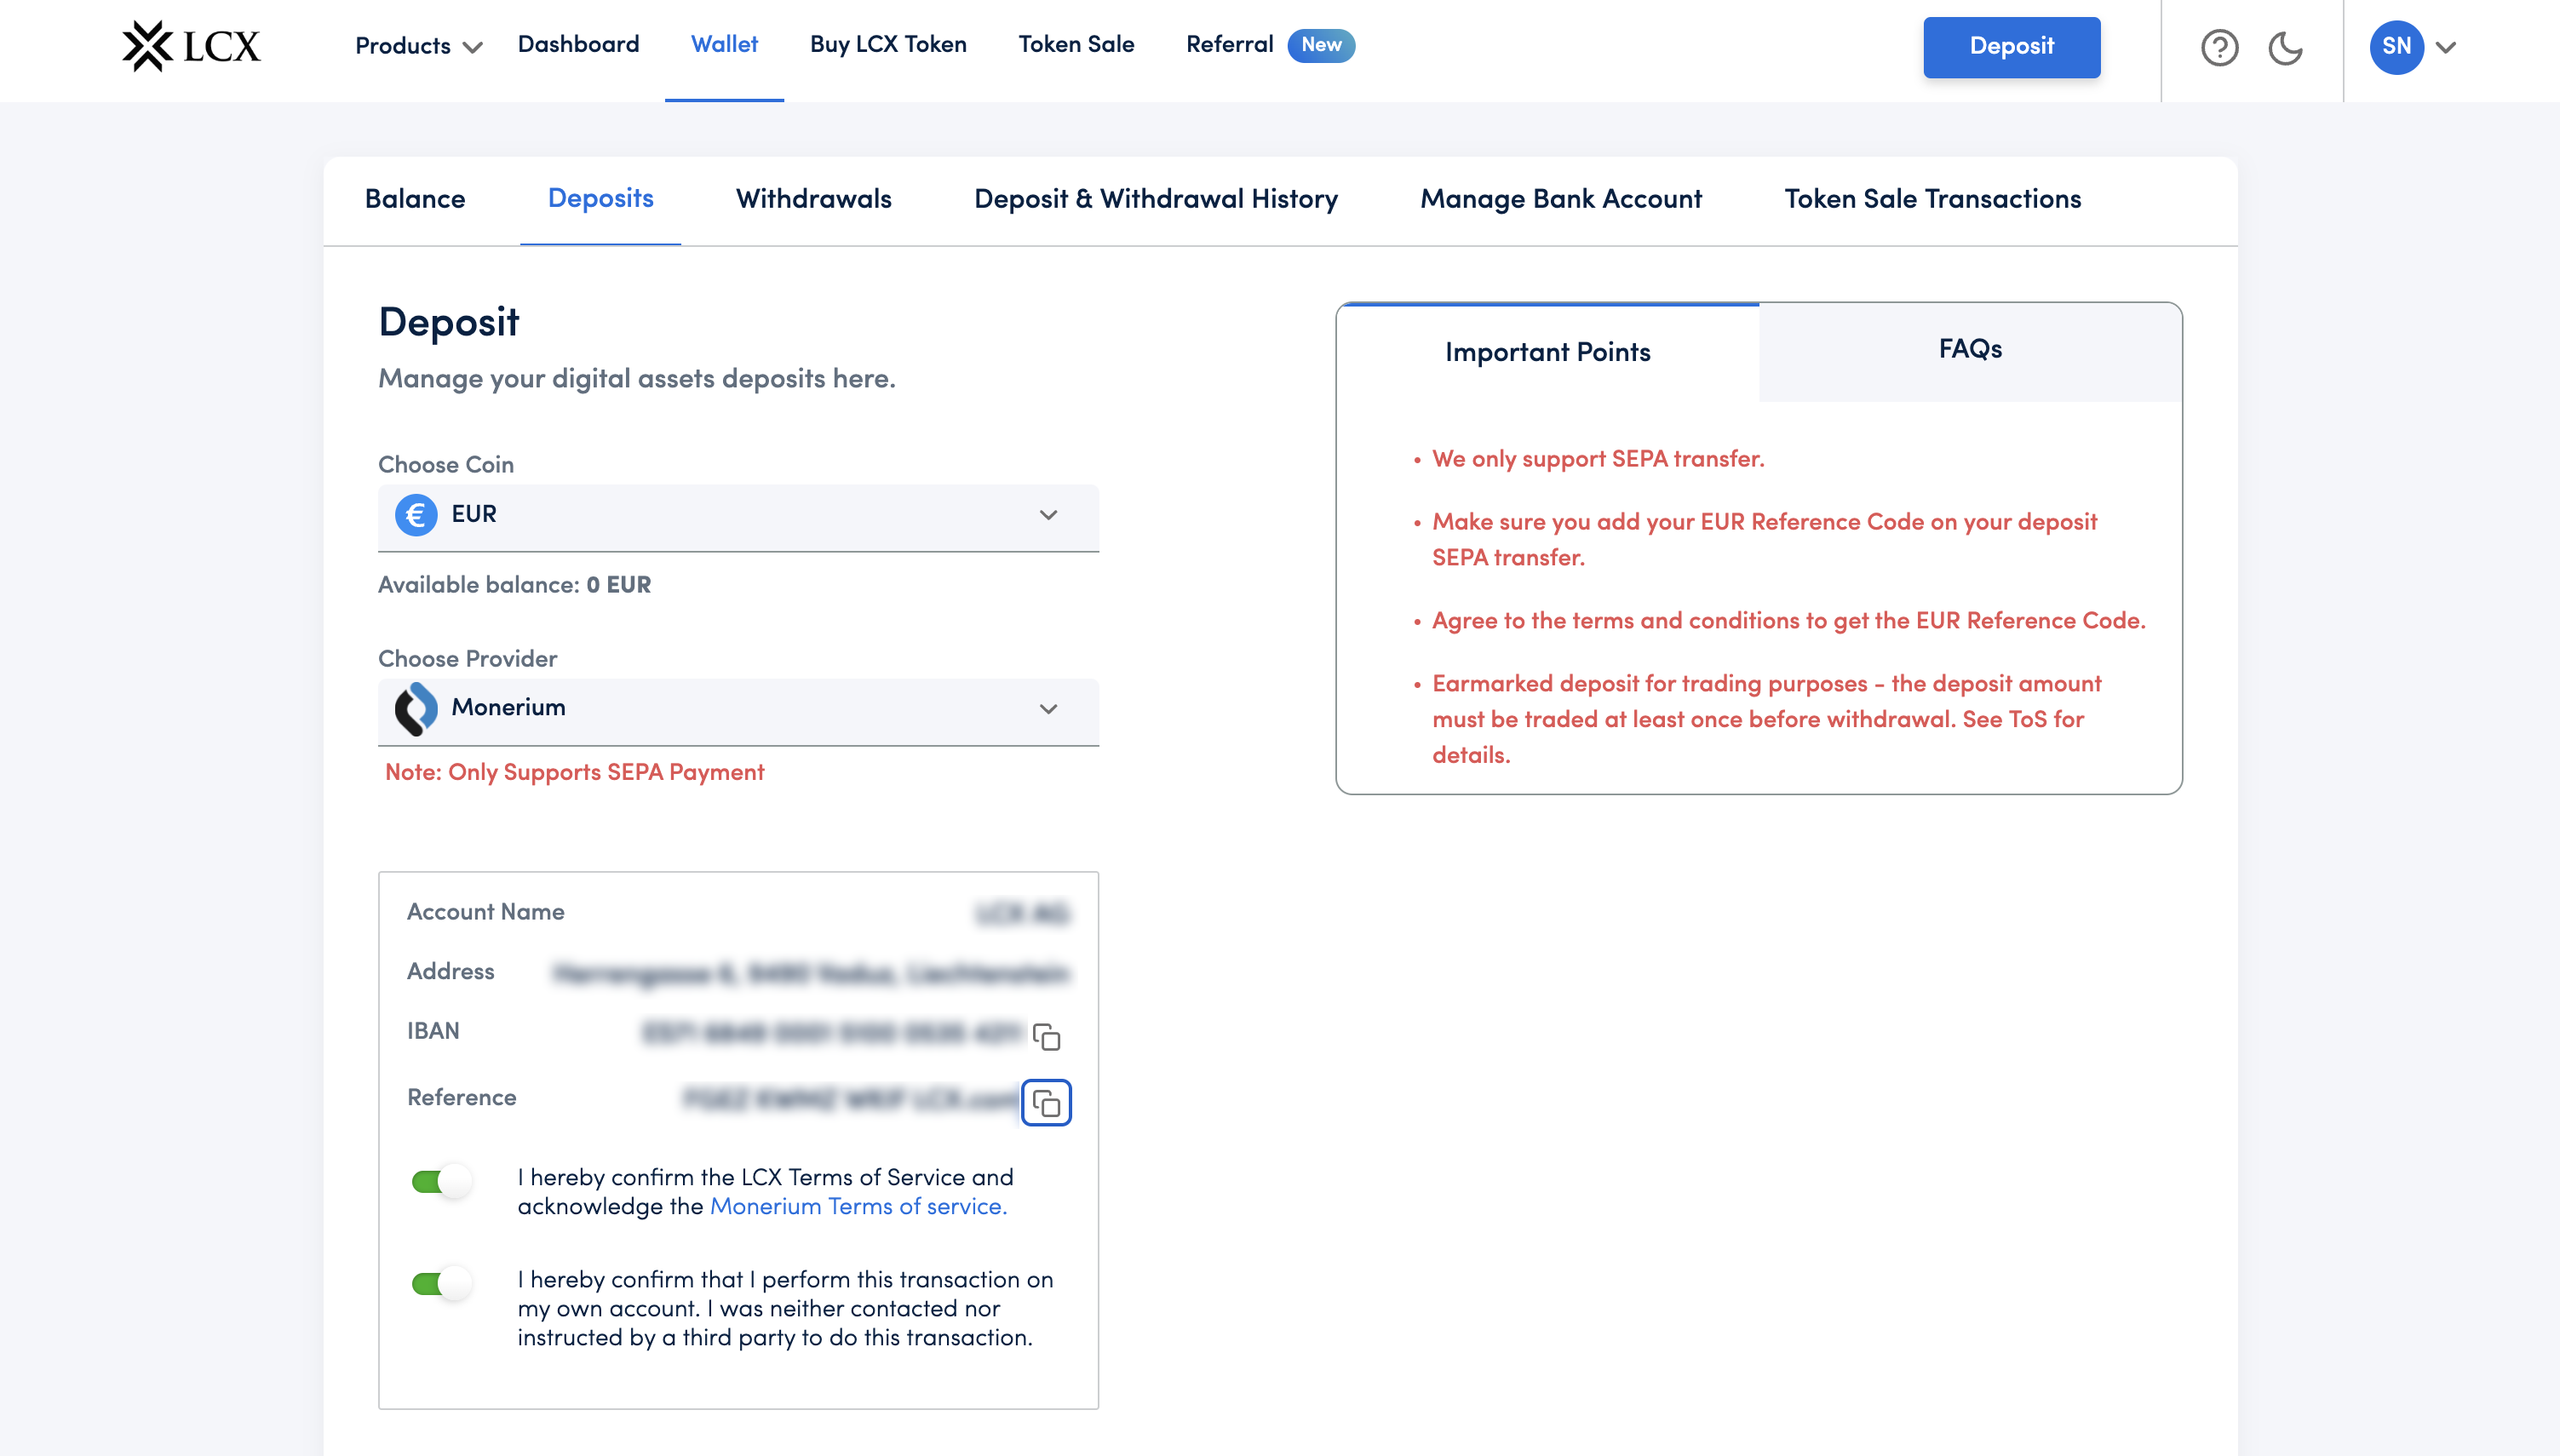Image resolution: width=2560 pixels, height=1456 pixels.
Task: Click the Address label
Action: point(450,972)
